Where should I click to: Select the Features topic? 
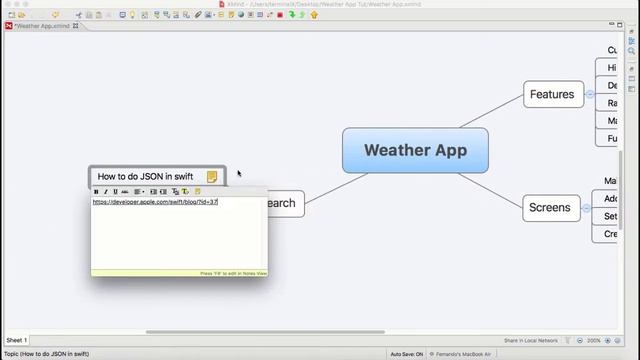click(x=553, y=94)
